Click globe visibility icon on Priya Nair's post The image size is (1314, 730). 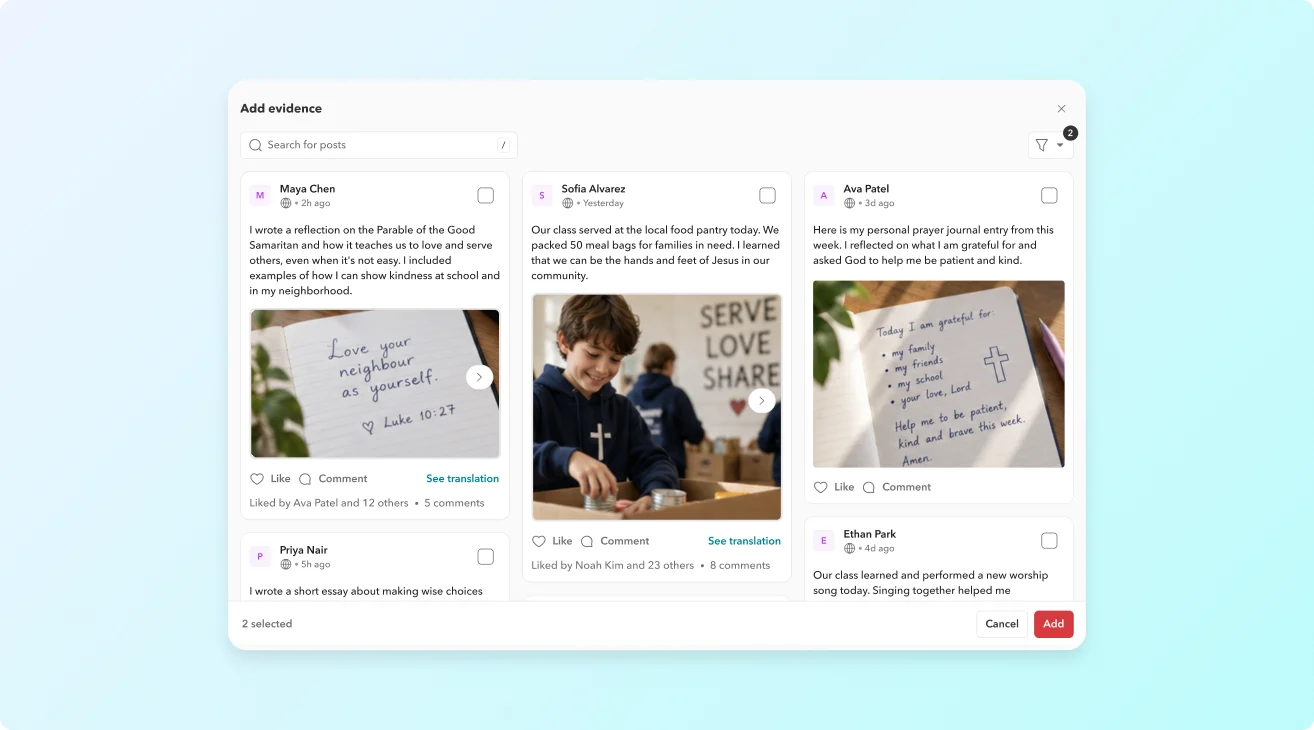(286, 565)
